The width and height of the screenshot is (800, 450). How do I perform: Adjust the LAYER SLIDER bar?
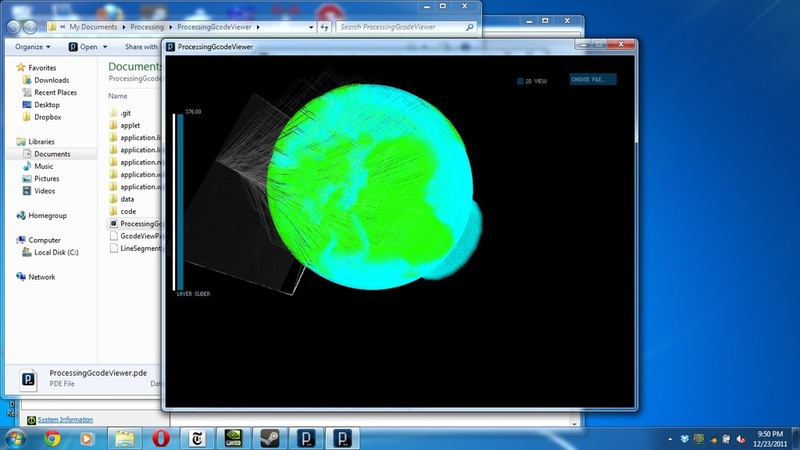coord(178,202)
